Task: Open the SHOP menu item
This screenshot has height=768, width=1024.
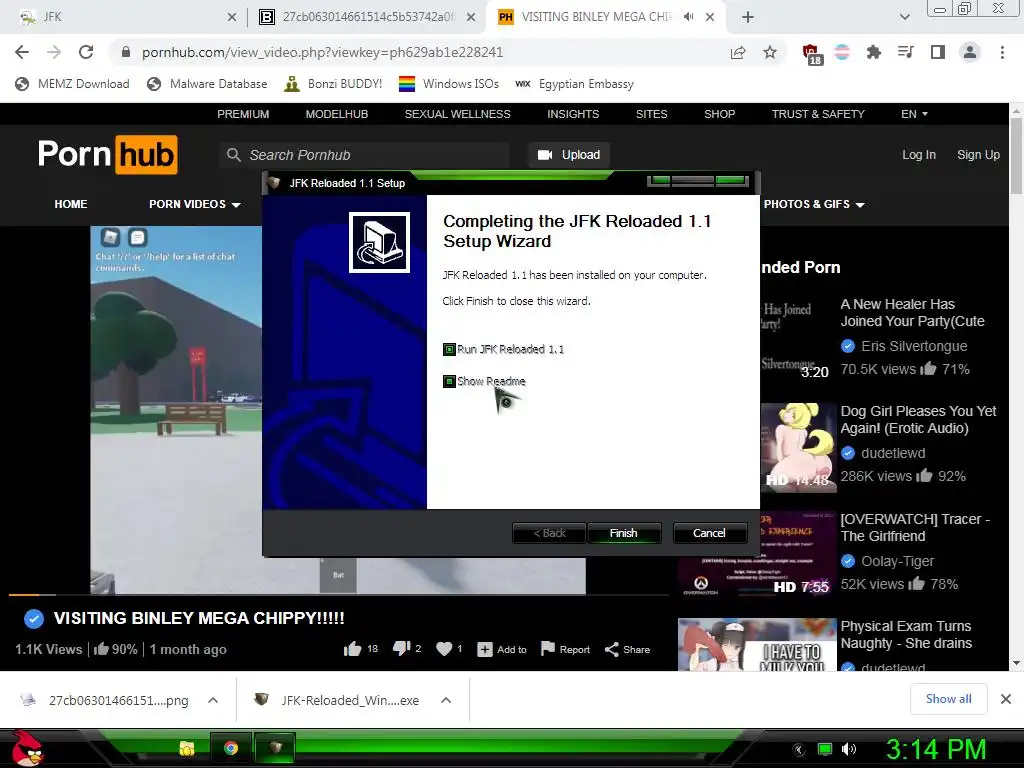Action: coord(719,114)
